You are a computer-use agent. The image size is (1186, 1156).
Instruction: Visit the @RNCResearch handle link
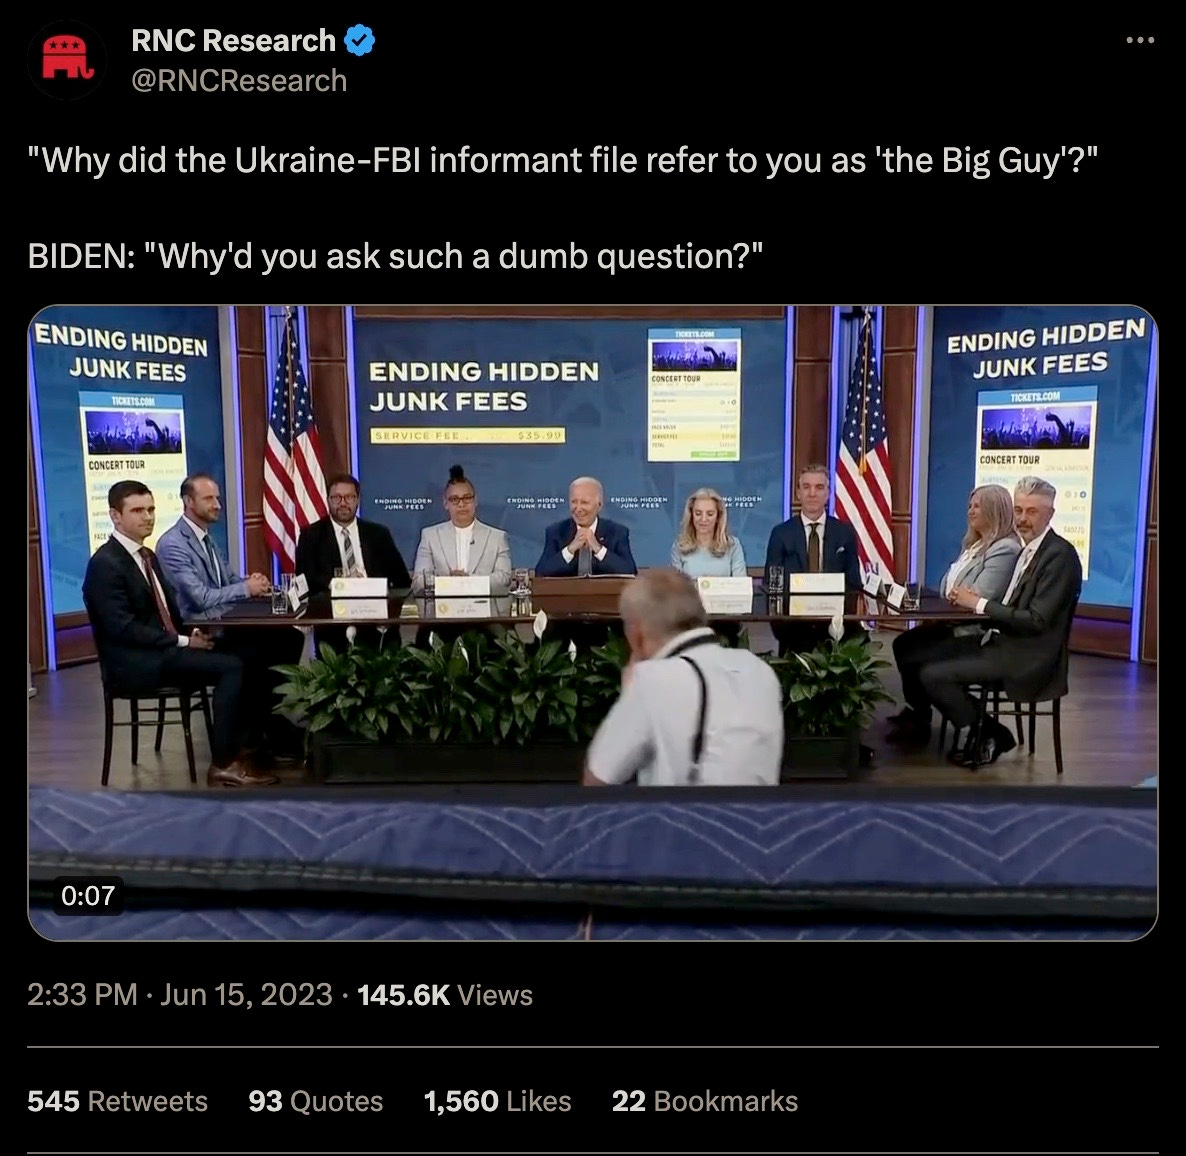239,81
